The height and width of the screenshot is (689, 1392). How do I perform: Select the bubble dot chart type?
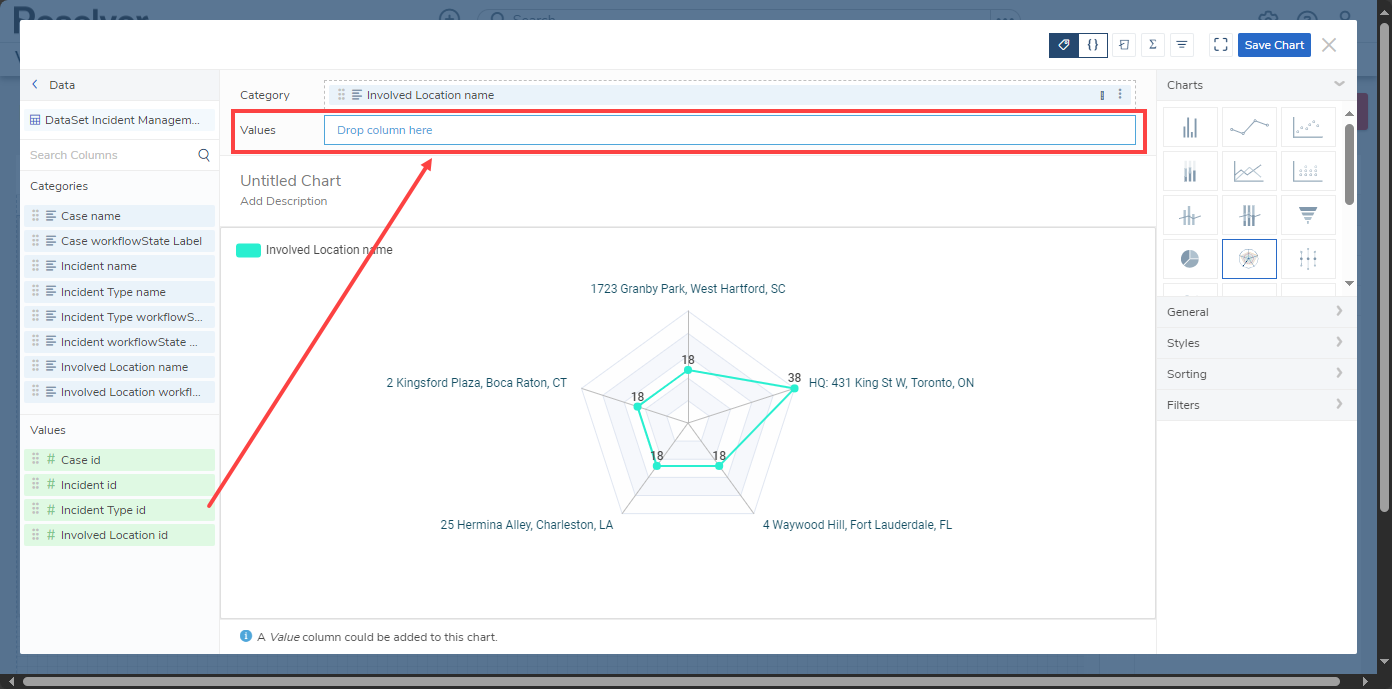coord(1308,171)
